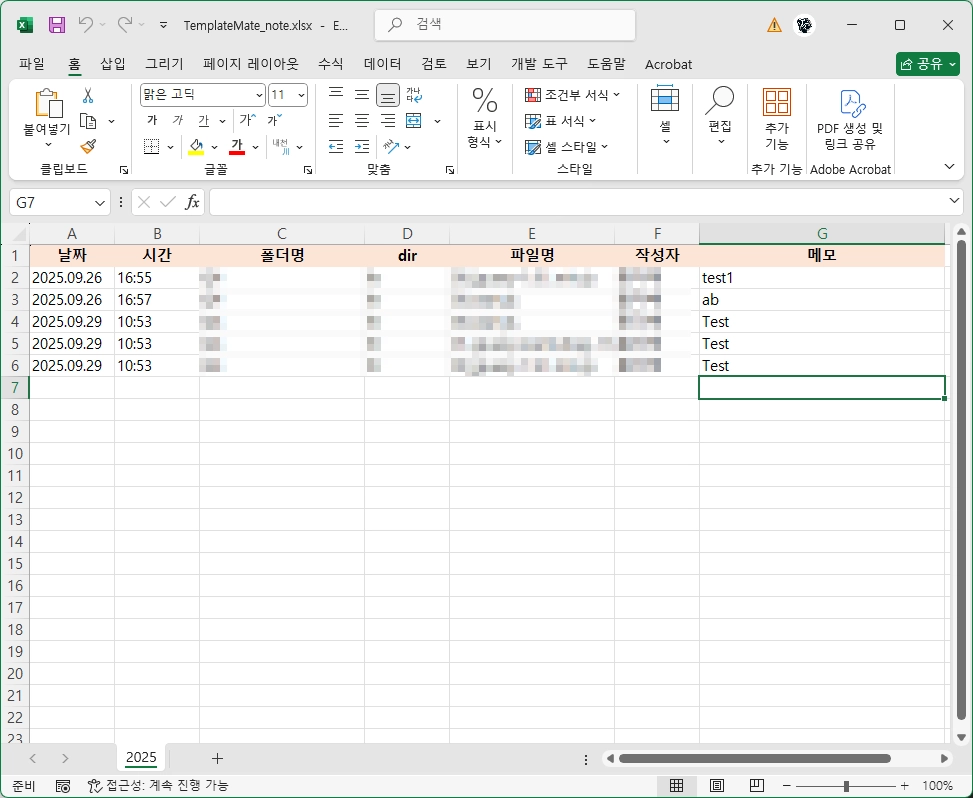Toggle bold formatting in the font group
The image size is (973, 798).
click(152, 121)
